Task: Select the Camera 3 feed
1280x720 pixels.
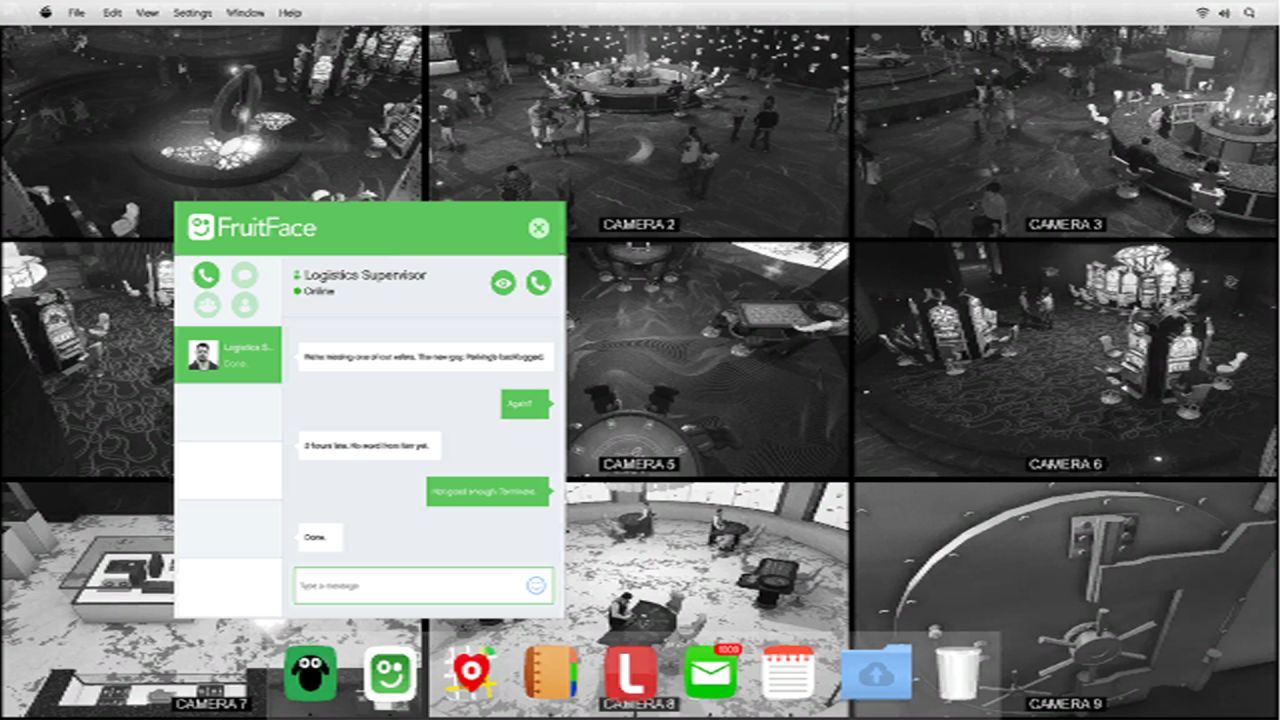Action: coord(1066,132)
